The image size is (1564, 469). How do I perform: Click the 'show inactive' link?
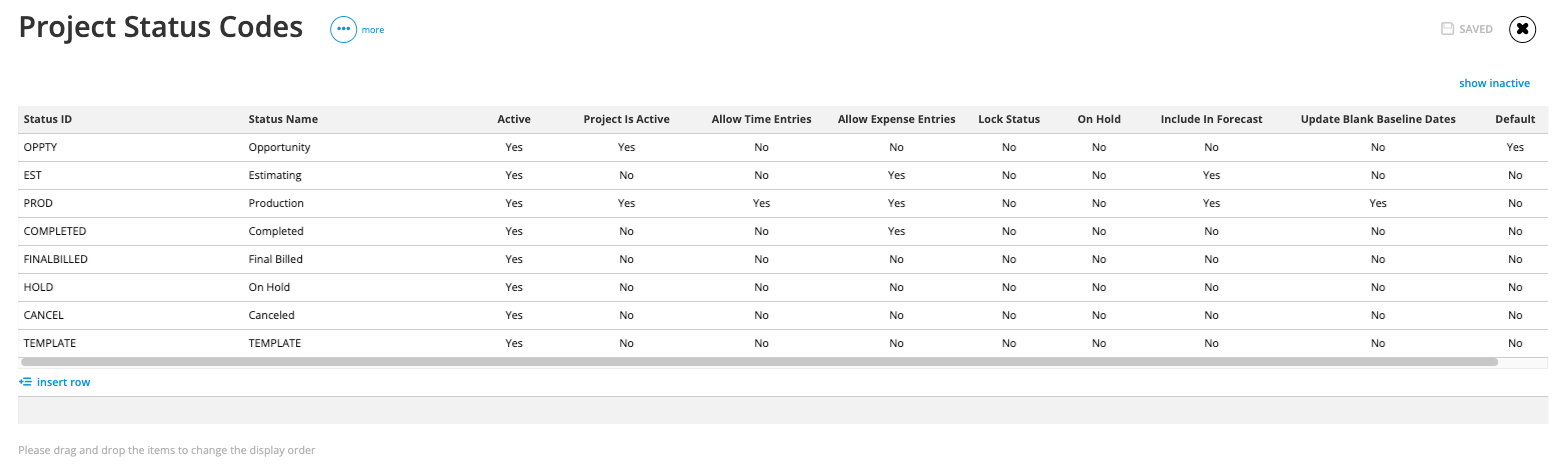1494,83
